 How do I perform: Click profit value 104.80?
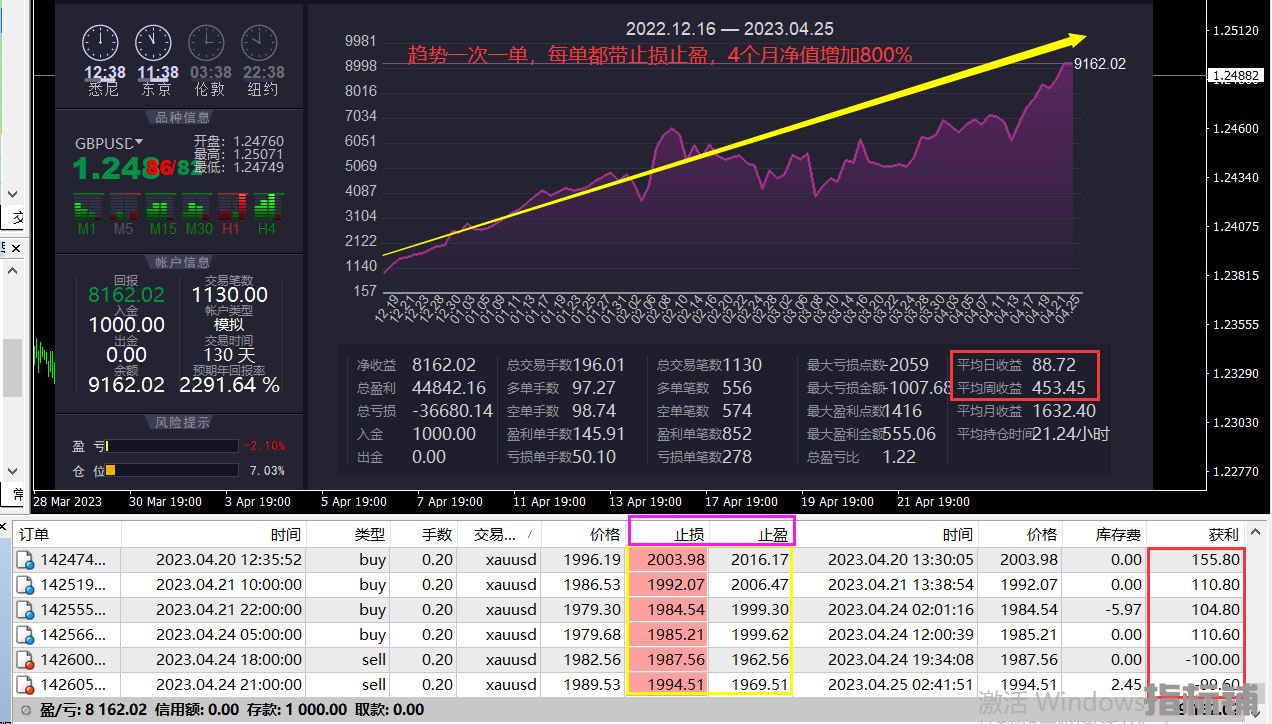(1215, 610)
